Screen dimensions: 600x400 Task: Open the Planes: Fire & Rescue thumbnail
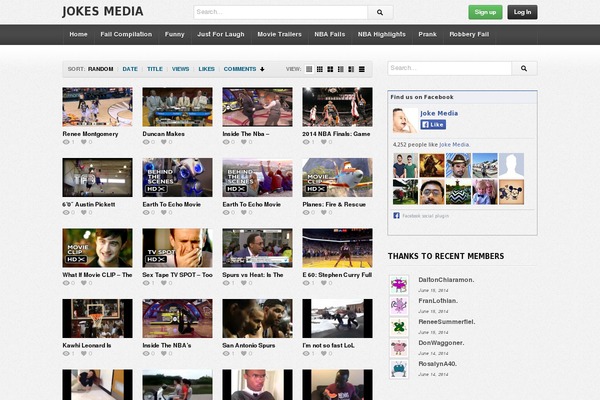click(338, 178)
